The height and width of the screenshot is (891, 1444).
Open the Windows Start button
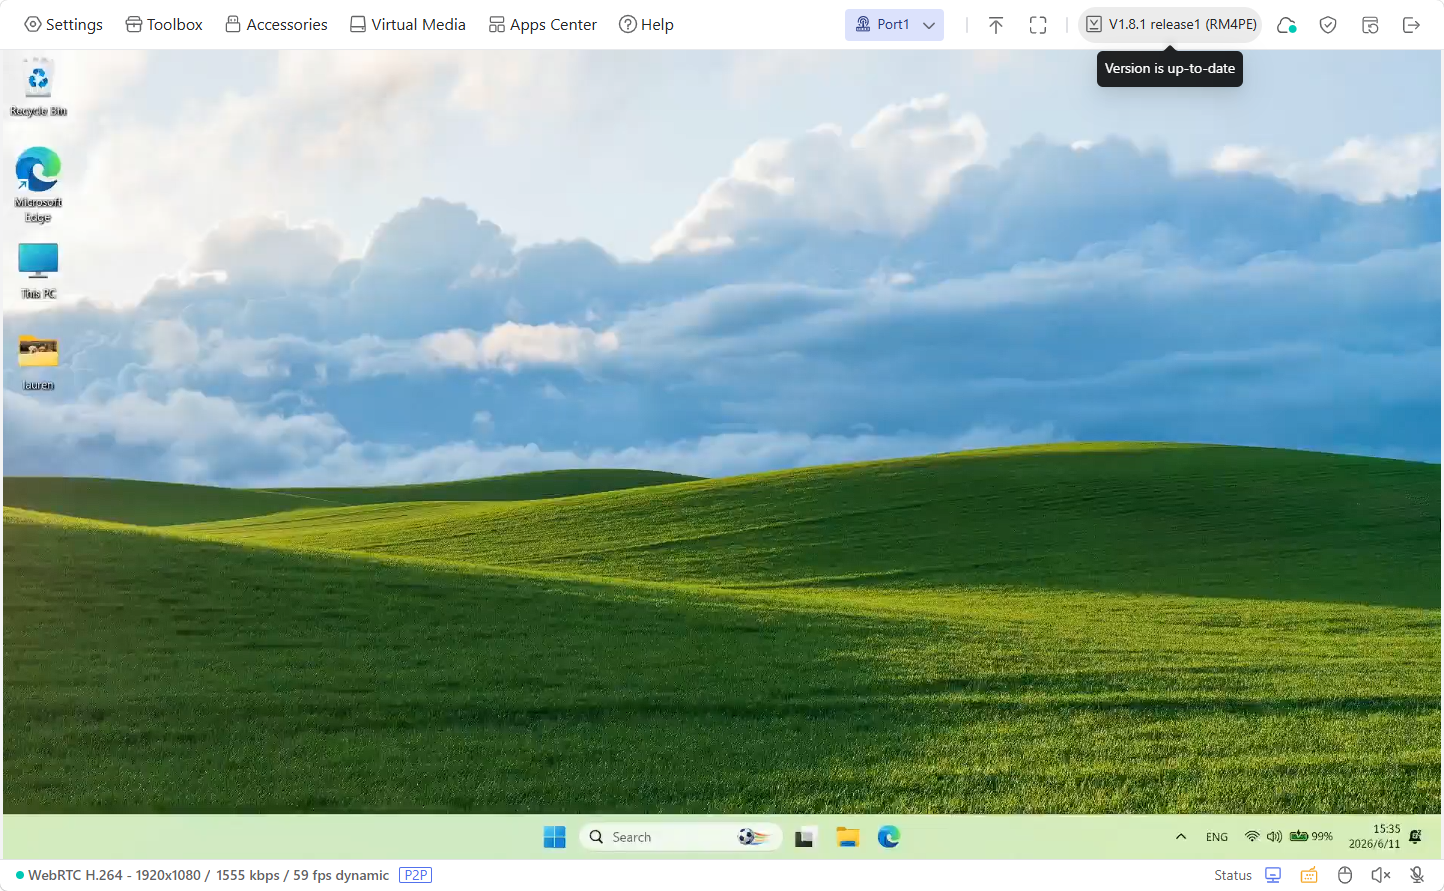point(554,837)
